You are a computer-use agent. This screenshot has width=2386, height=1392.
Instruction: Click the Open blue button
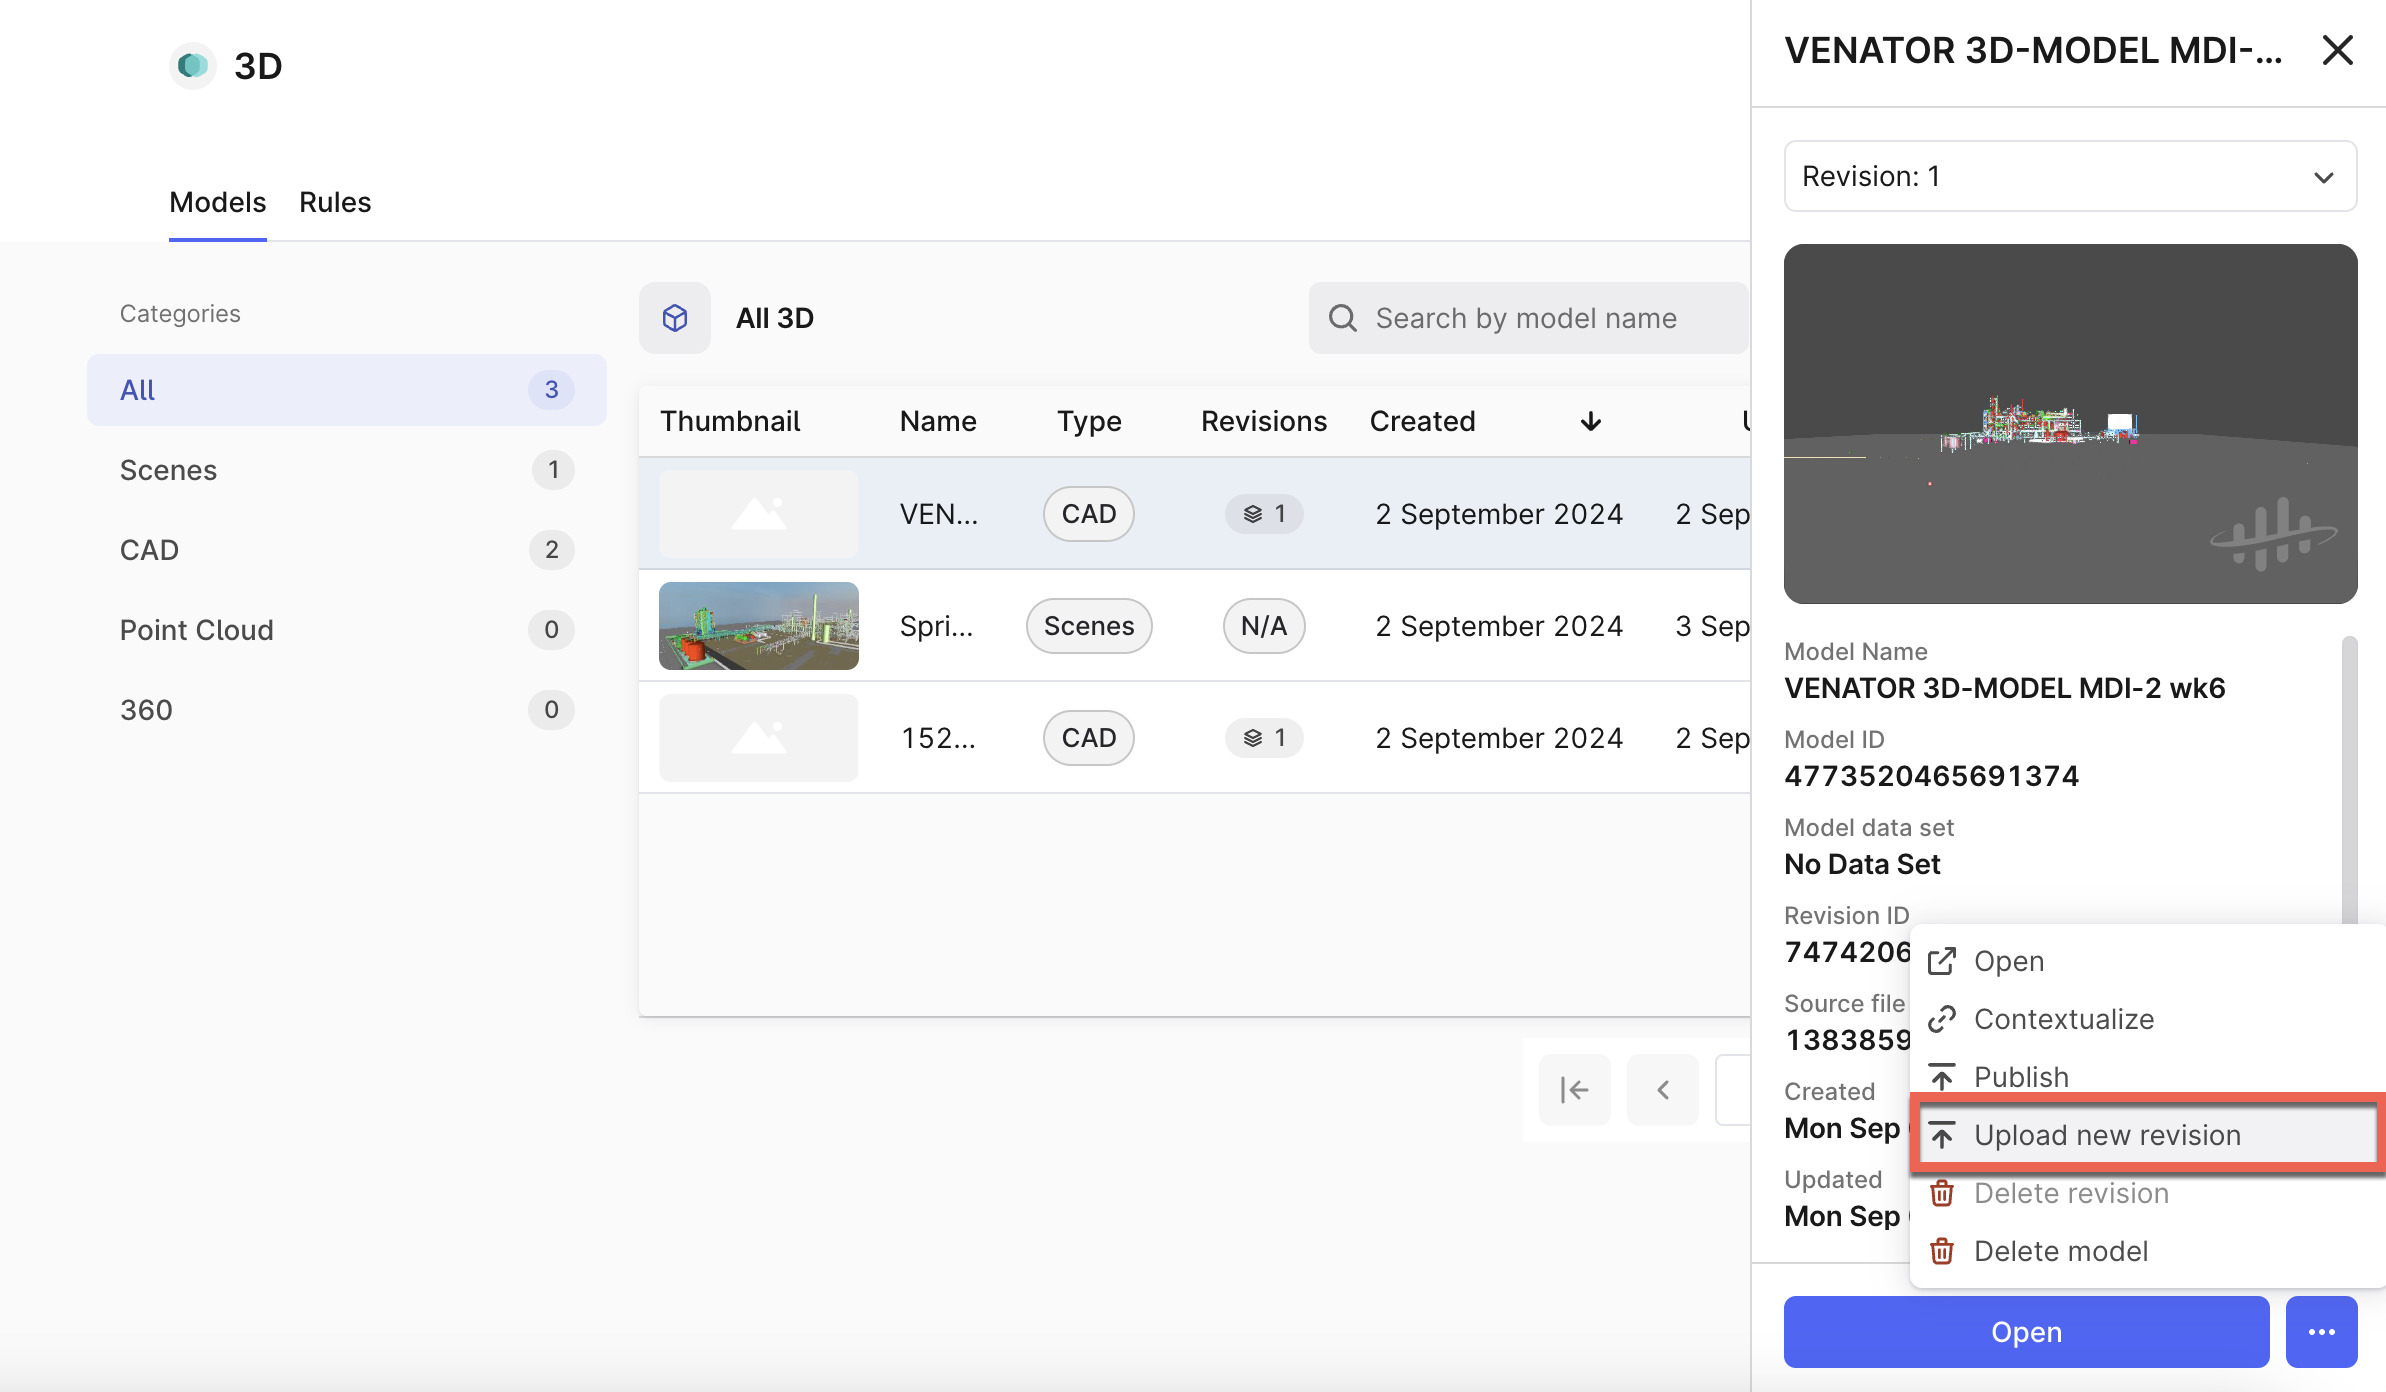(2026, 1331)
